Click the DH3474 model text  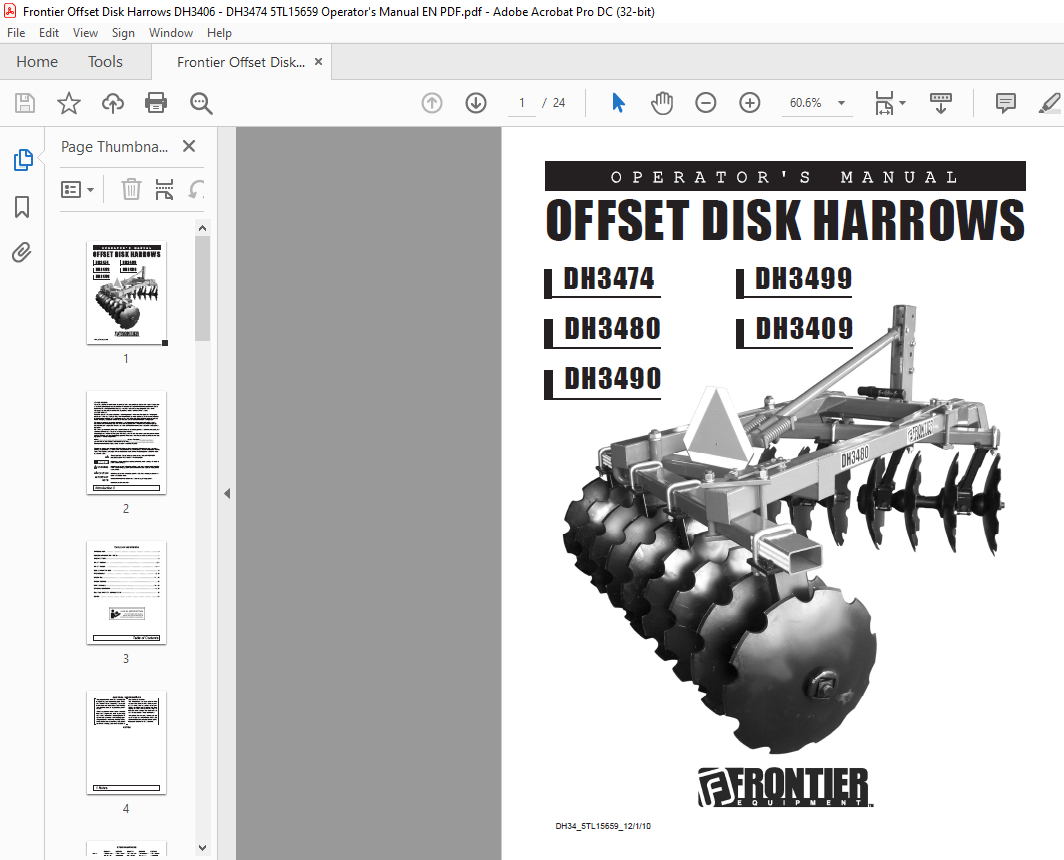(x=609, y=278)
